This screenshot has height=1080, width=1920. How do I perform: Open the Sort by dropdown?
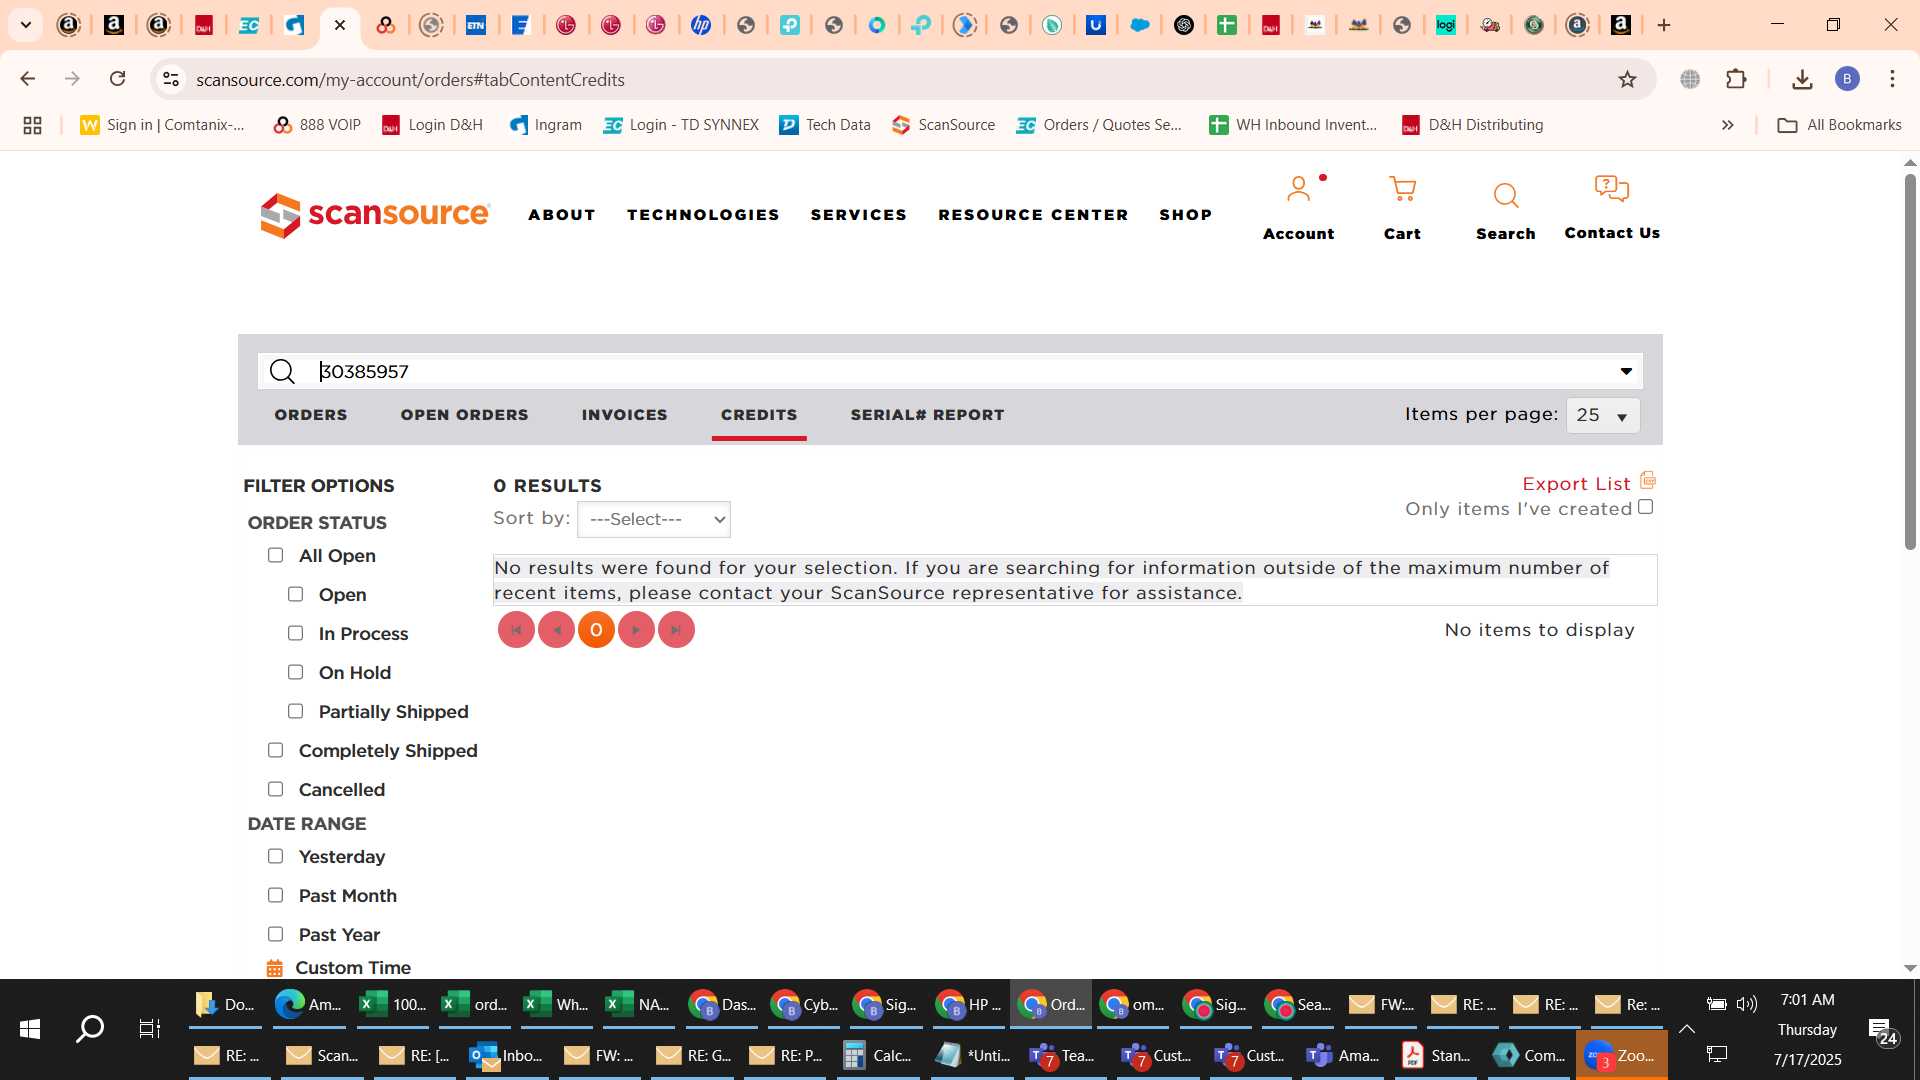pyautogui.click(x=654, y=519)
